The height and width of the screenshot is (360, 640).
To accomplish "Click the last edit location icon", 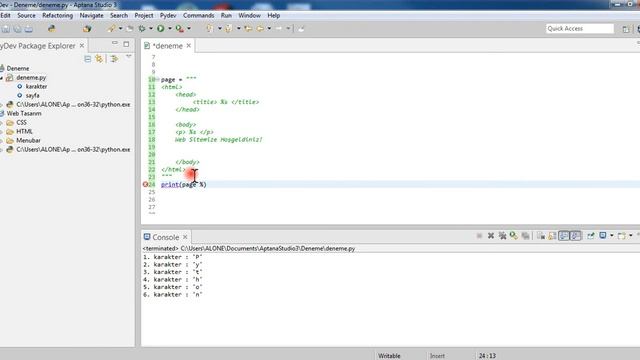I will tap(248, 29).
